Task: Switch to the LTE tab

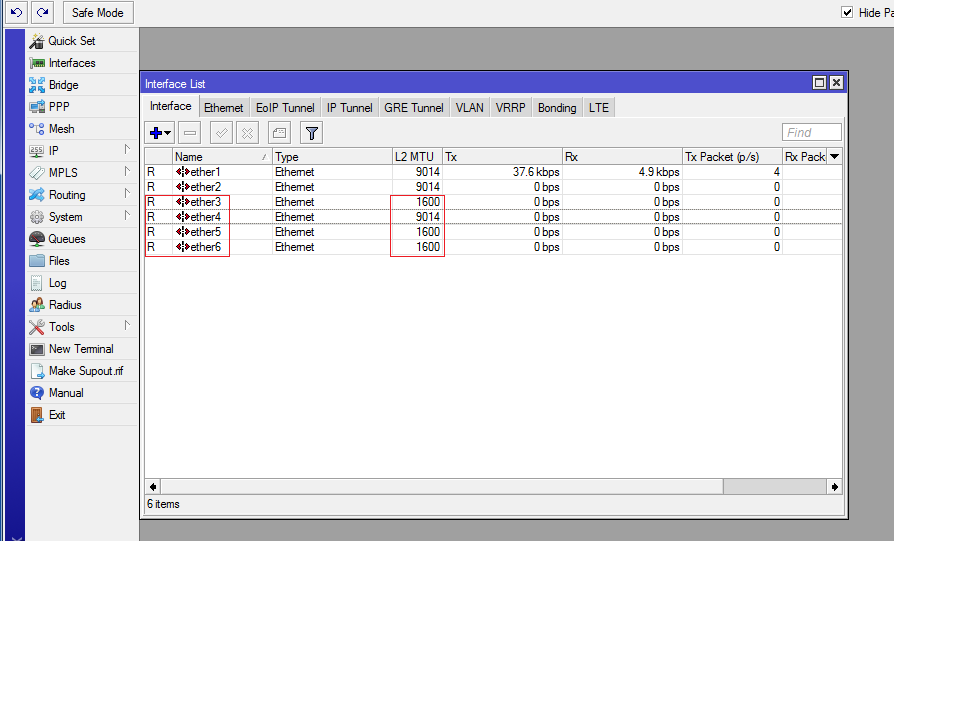Action: pos(599,108)
